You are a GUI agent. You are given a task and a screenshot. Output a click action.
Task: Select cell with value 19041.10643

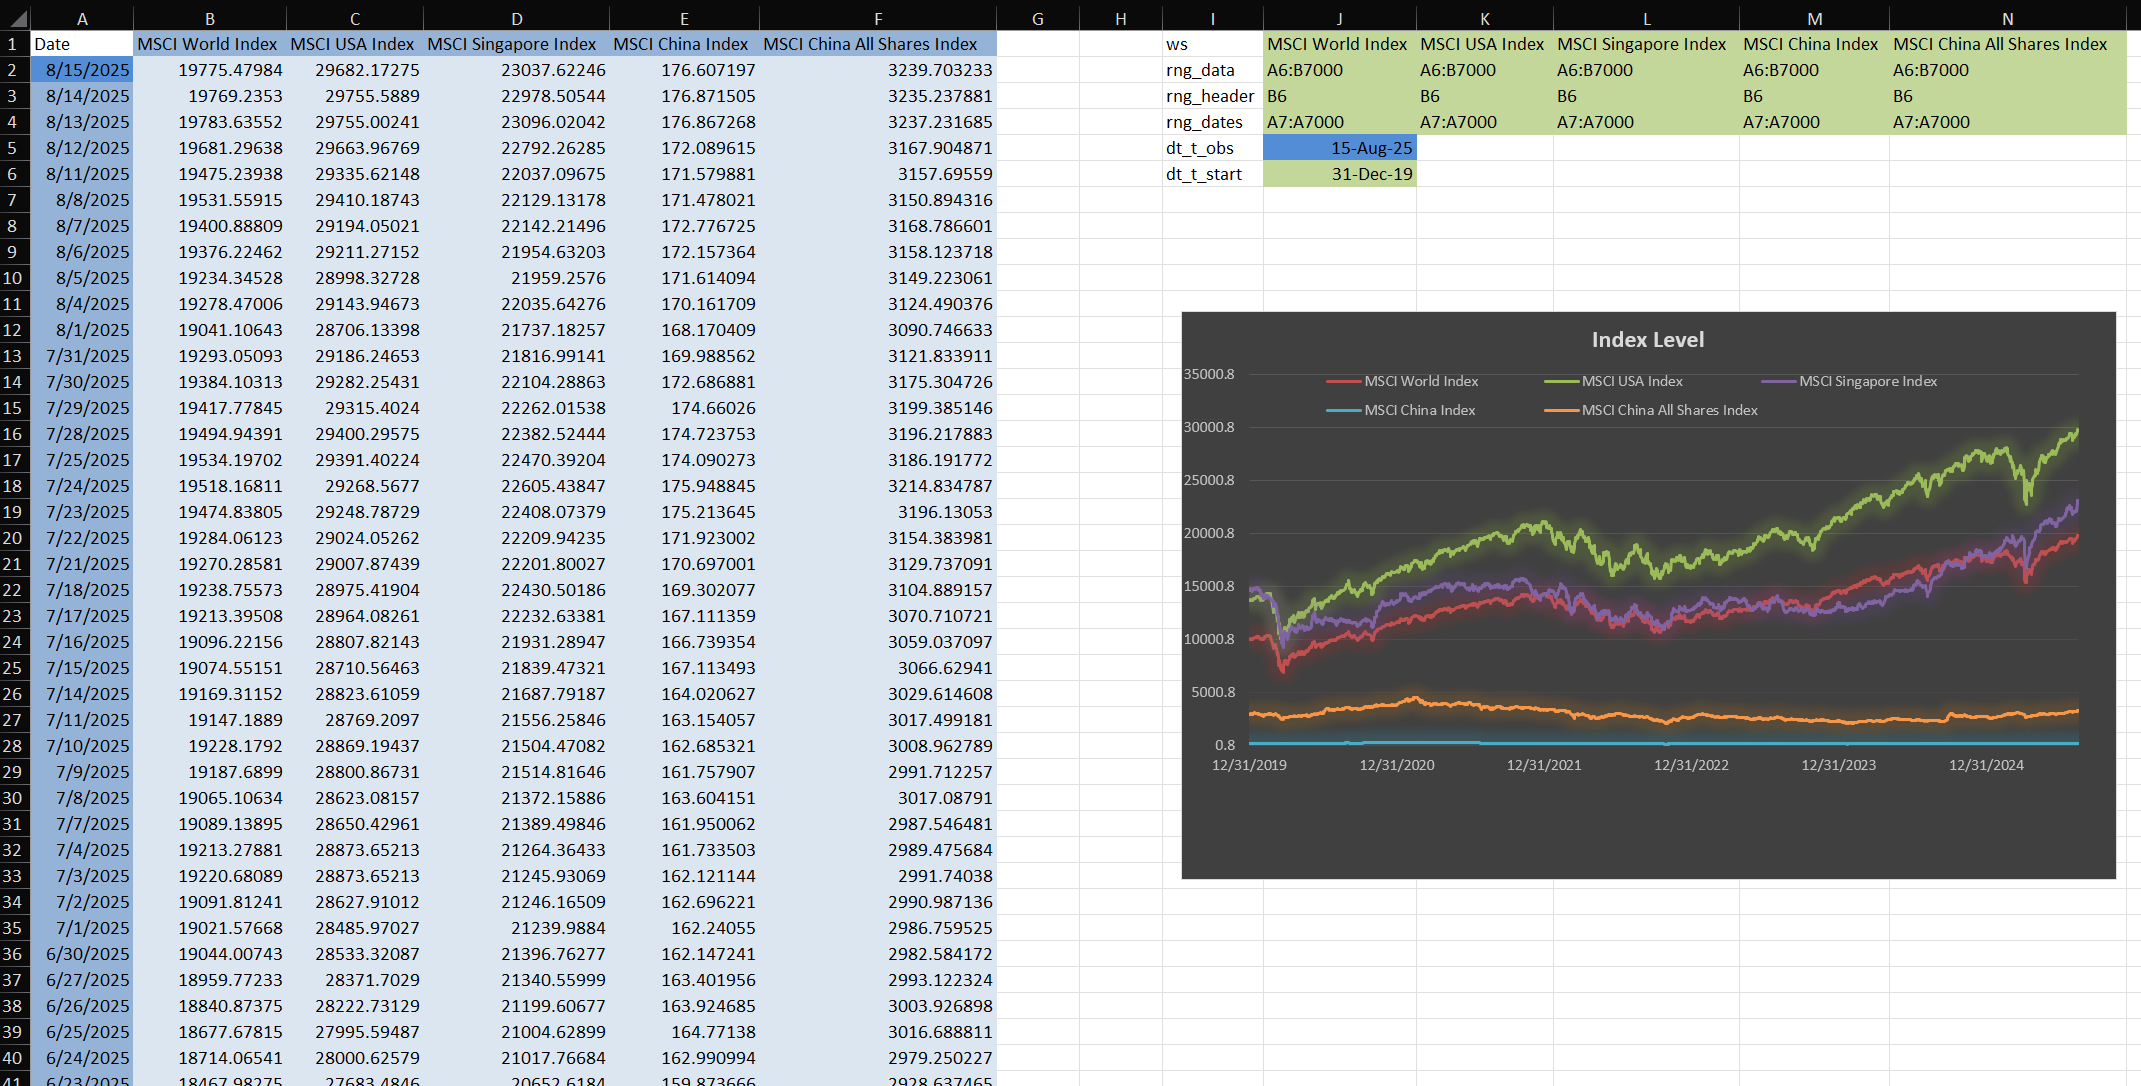(x=210, y=330)
